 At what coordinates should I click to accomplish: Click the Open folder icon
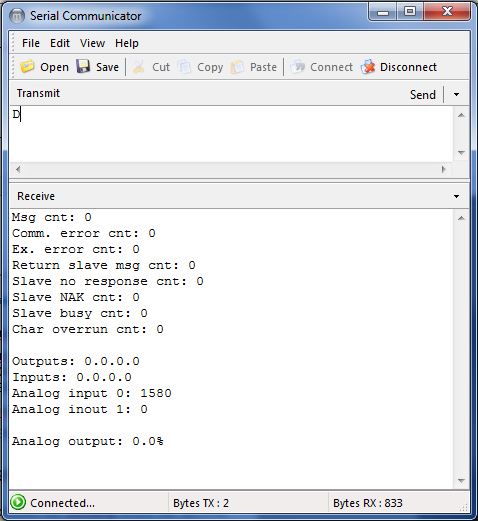point(27,66)
